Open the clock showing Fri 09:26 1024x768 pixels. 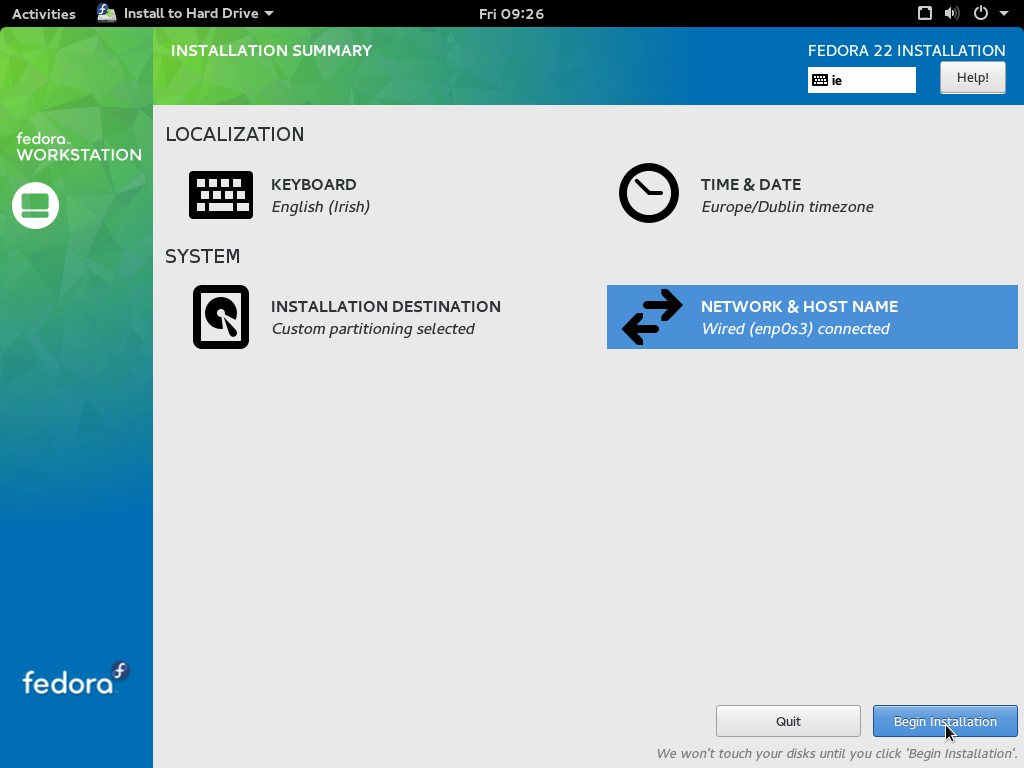click(511, 14)
